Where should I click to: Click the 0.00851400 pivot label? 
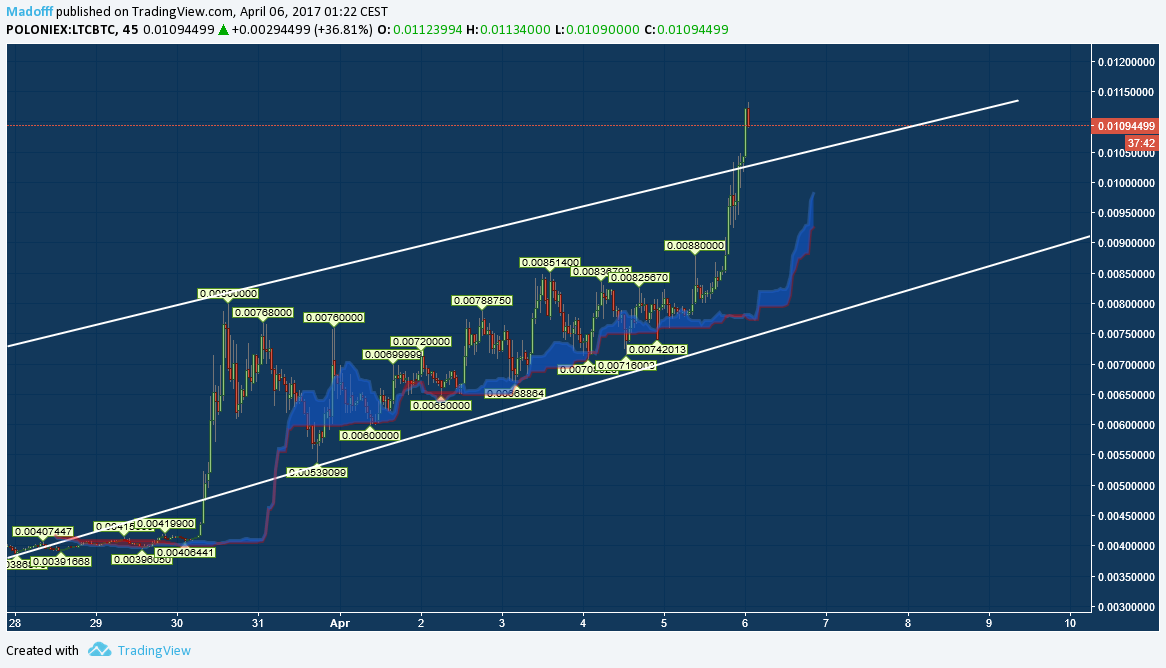[x=550, y=263]
